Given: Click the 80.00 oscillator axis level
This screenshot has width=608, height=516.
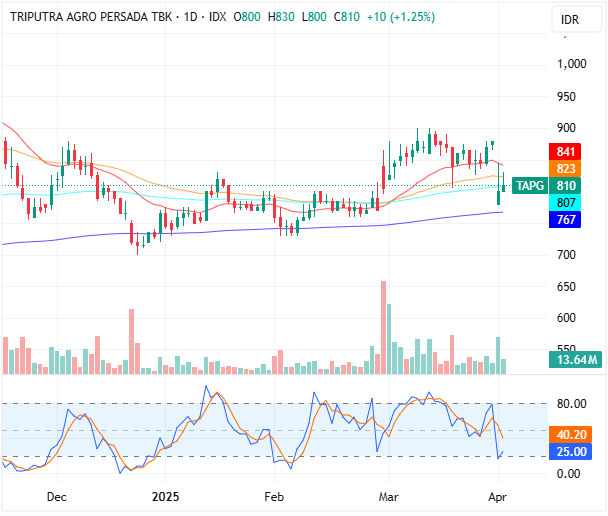Looking at the screenshot, I should click(x=572, y=404).
